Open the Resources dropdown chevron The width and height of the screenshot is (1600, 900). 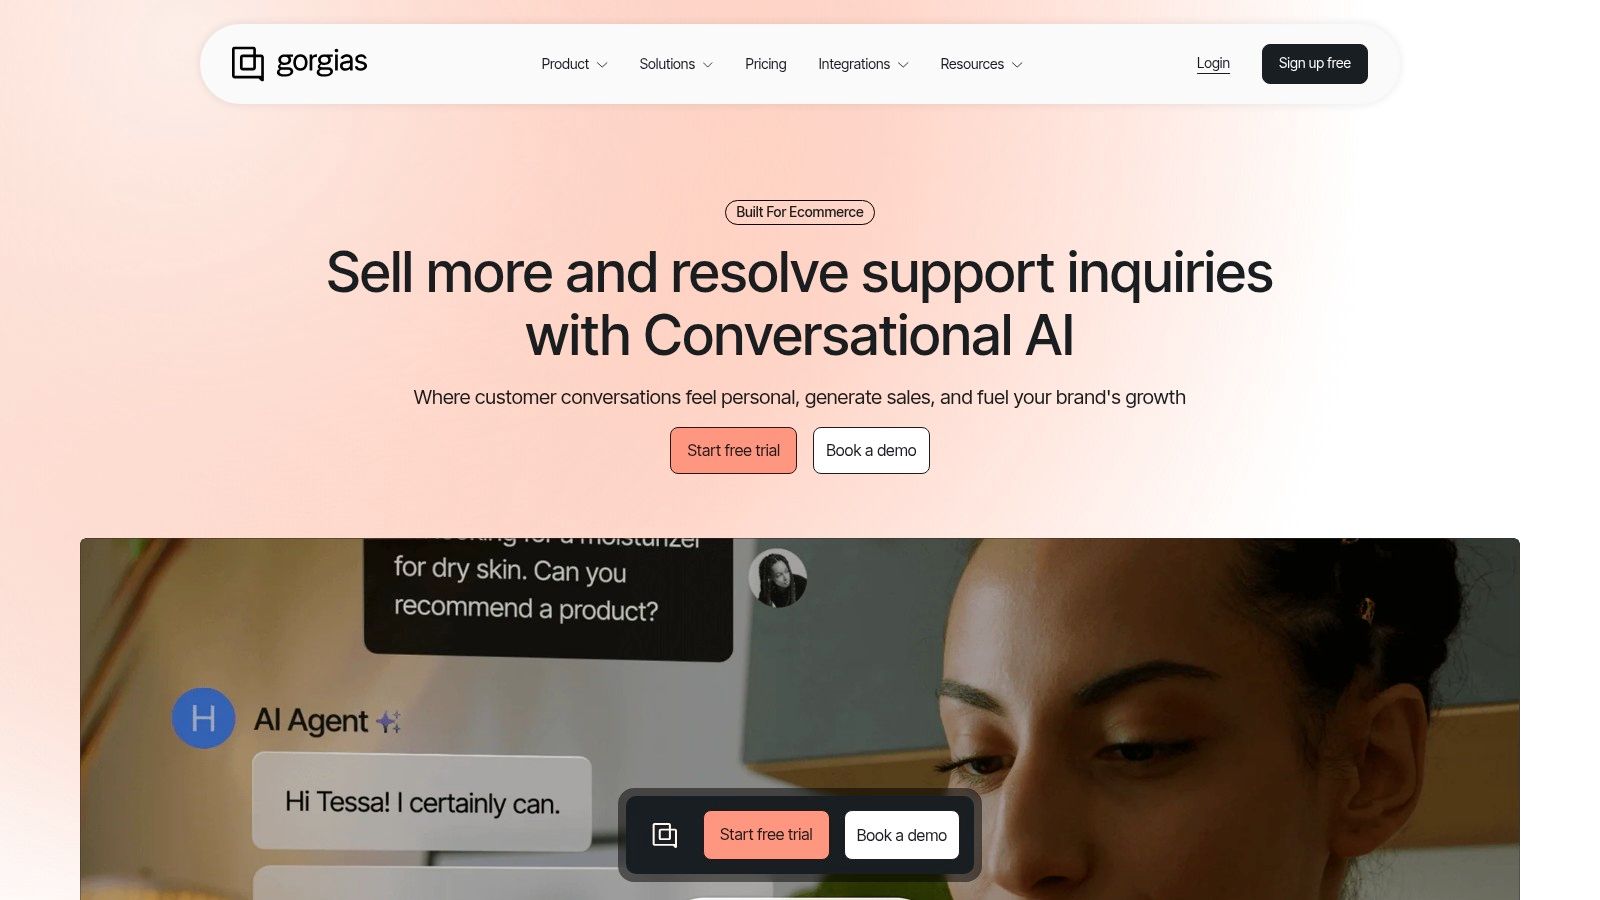click(1017, 65)
